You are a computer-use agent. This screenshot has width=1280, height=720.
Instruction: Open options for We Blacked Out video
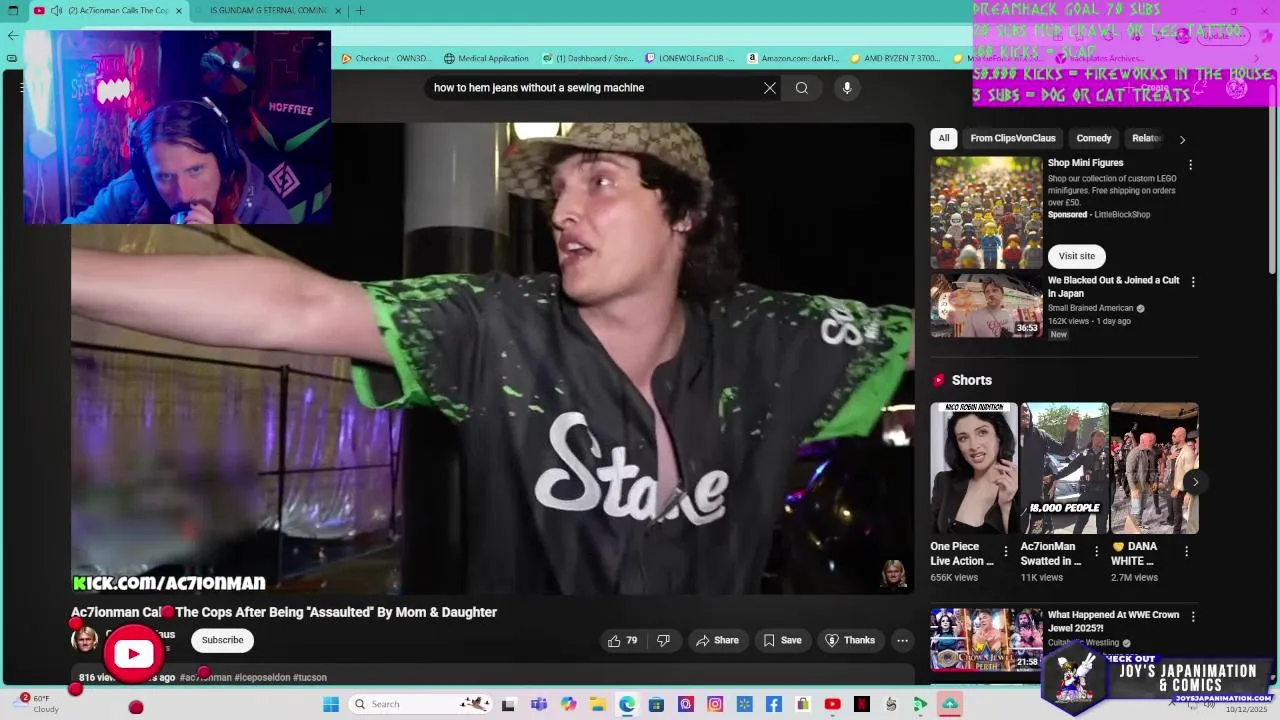pos(1192,282)
